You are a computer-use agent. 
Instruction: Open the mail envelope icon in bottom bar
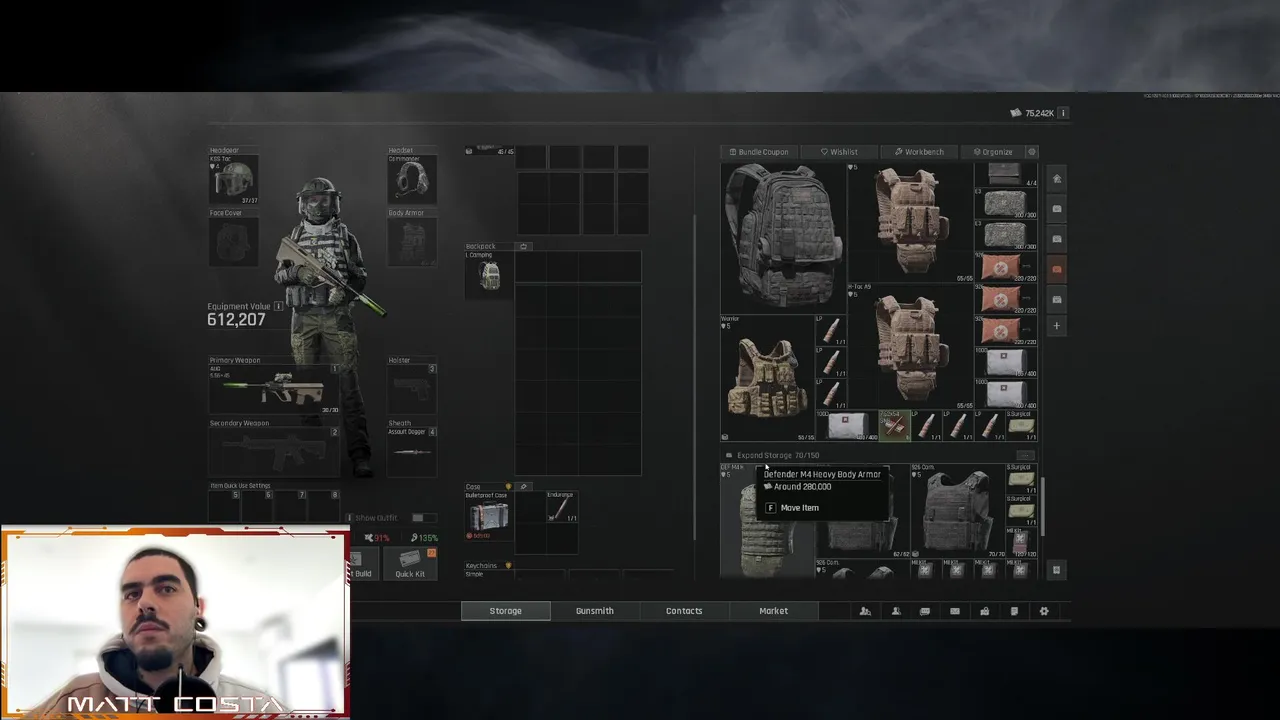(955, 611)
